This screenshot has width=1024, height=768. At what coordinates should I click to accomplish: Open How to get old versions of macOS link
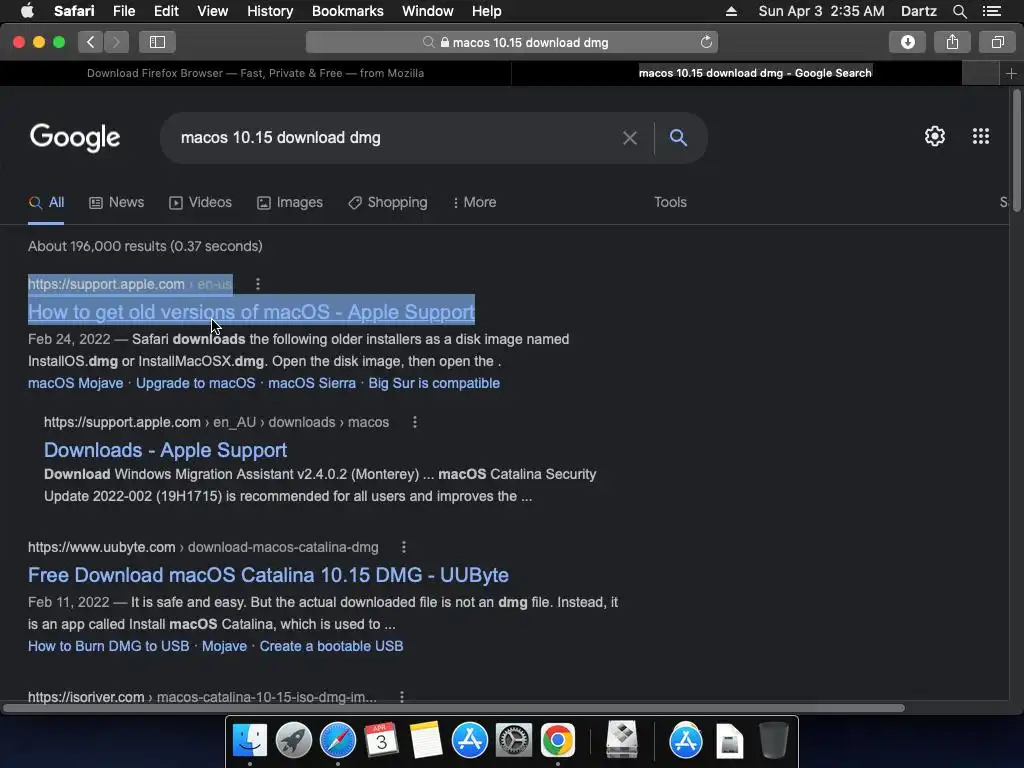pyautogui.click(x=251, y=312)
